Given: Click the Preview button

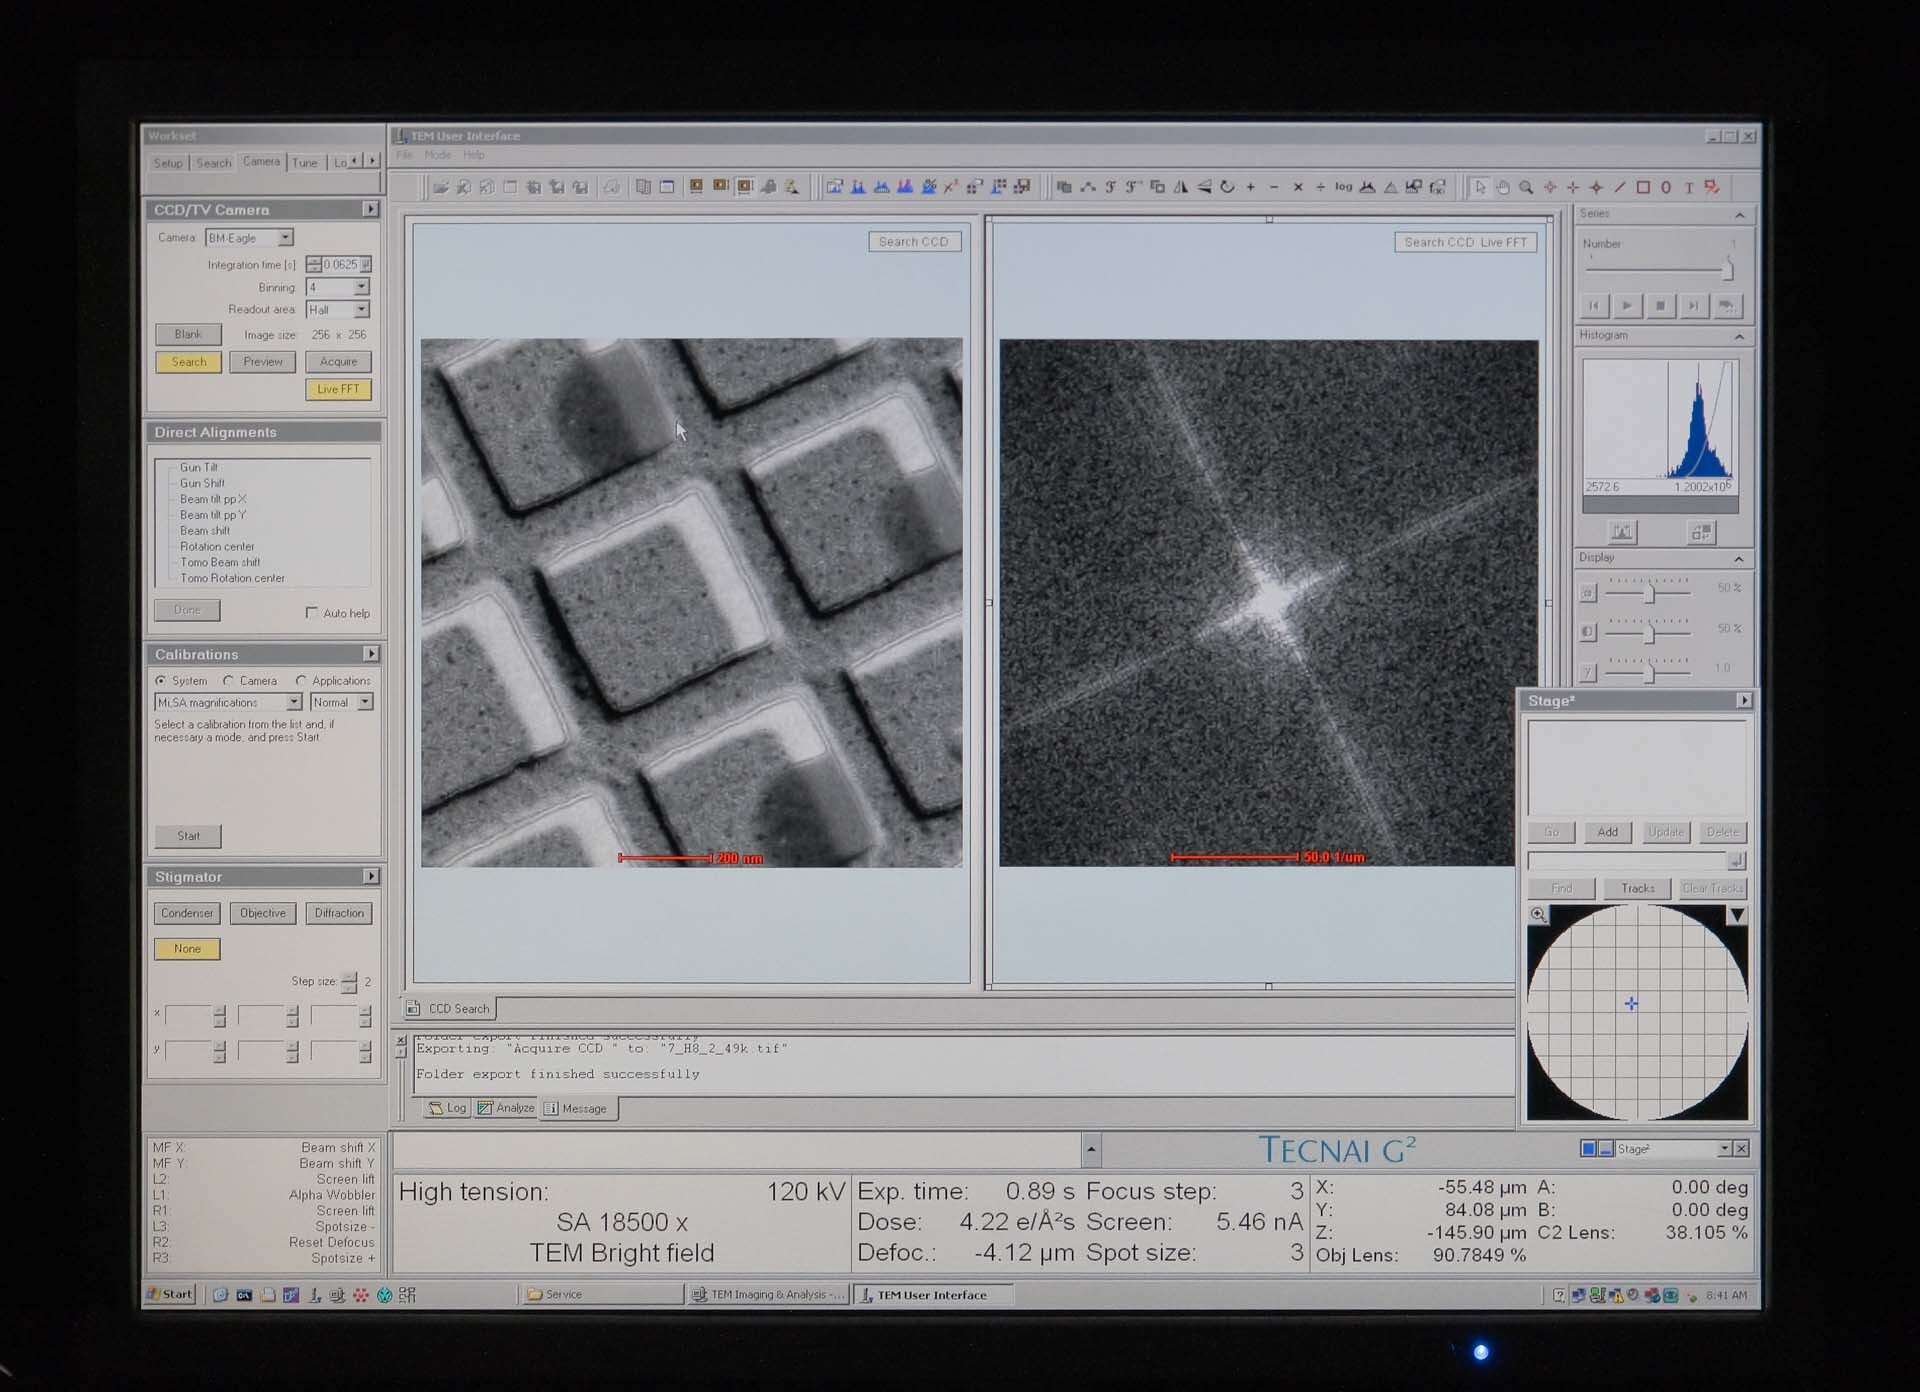Looking at the screenshot, I should pyautogui.click(x=263, y=362).
